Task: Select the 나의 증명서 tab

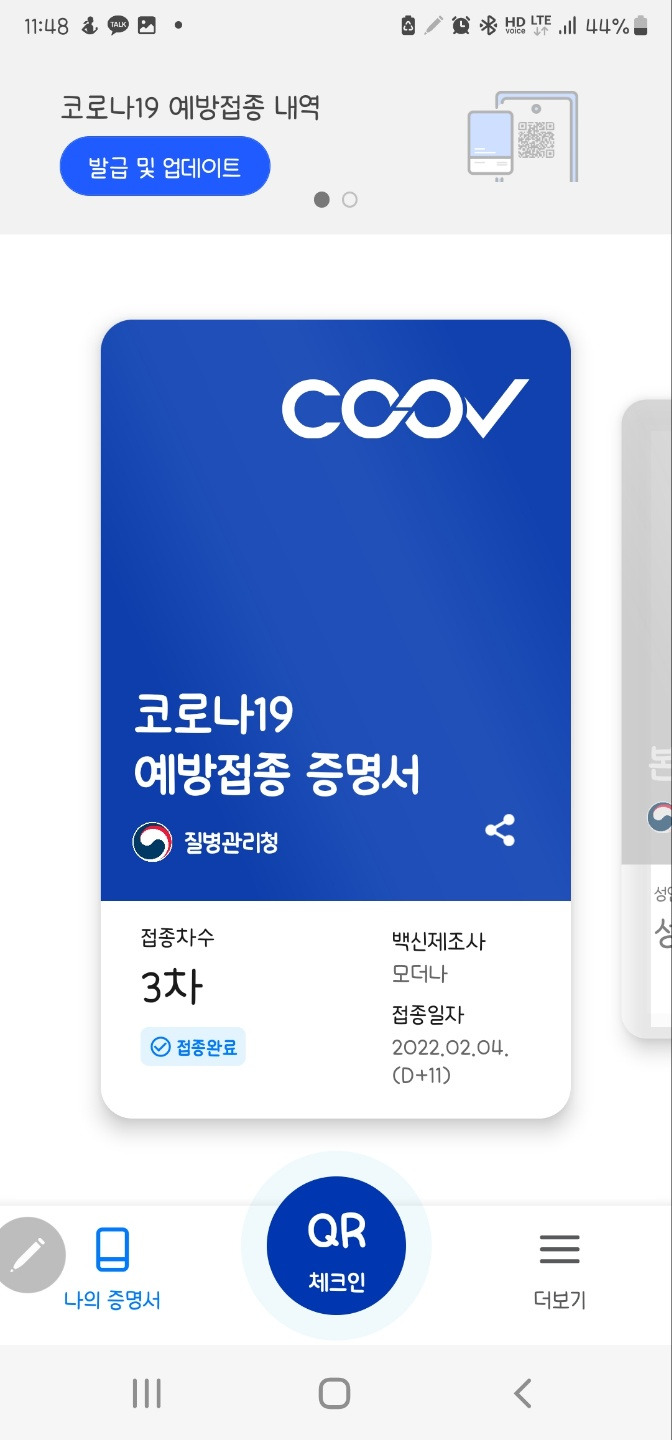Action: click(x=112, y=1269)
